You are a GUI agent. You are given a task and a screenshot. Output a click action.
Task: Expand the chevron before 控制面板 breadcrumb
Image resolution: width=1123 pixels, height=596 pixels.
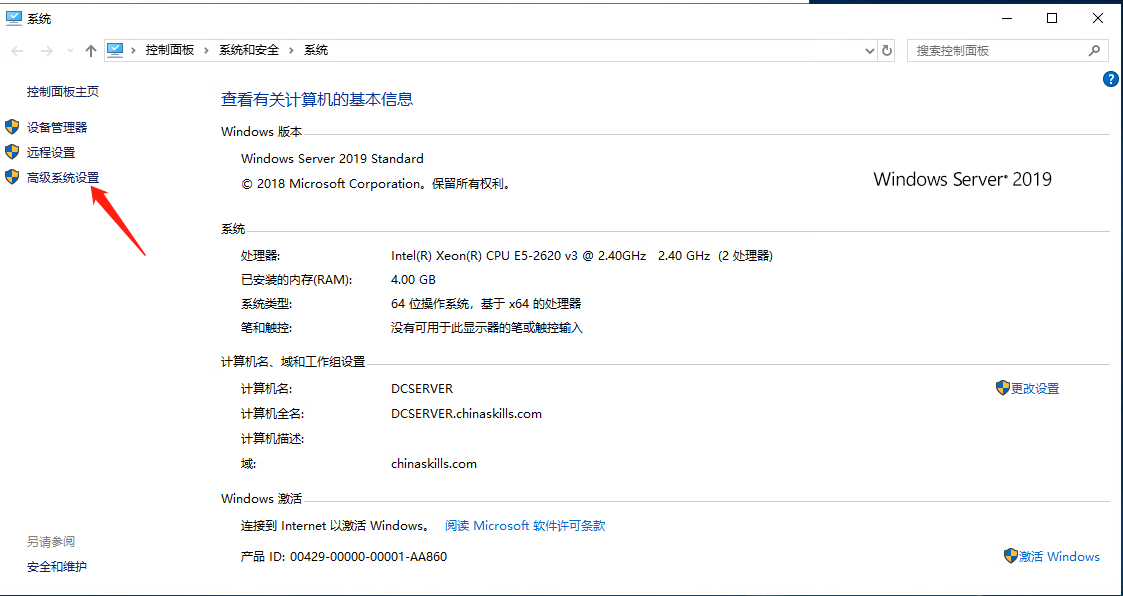134,50
